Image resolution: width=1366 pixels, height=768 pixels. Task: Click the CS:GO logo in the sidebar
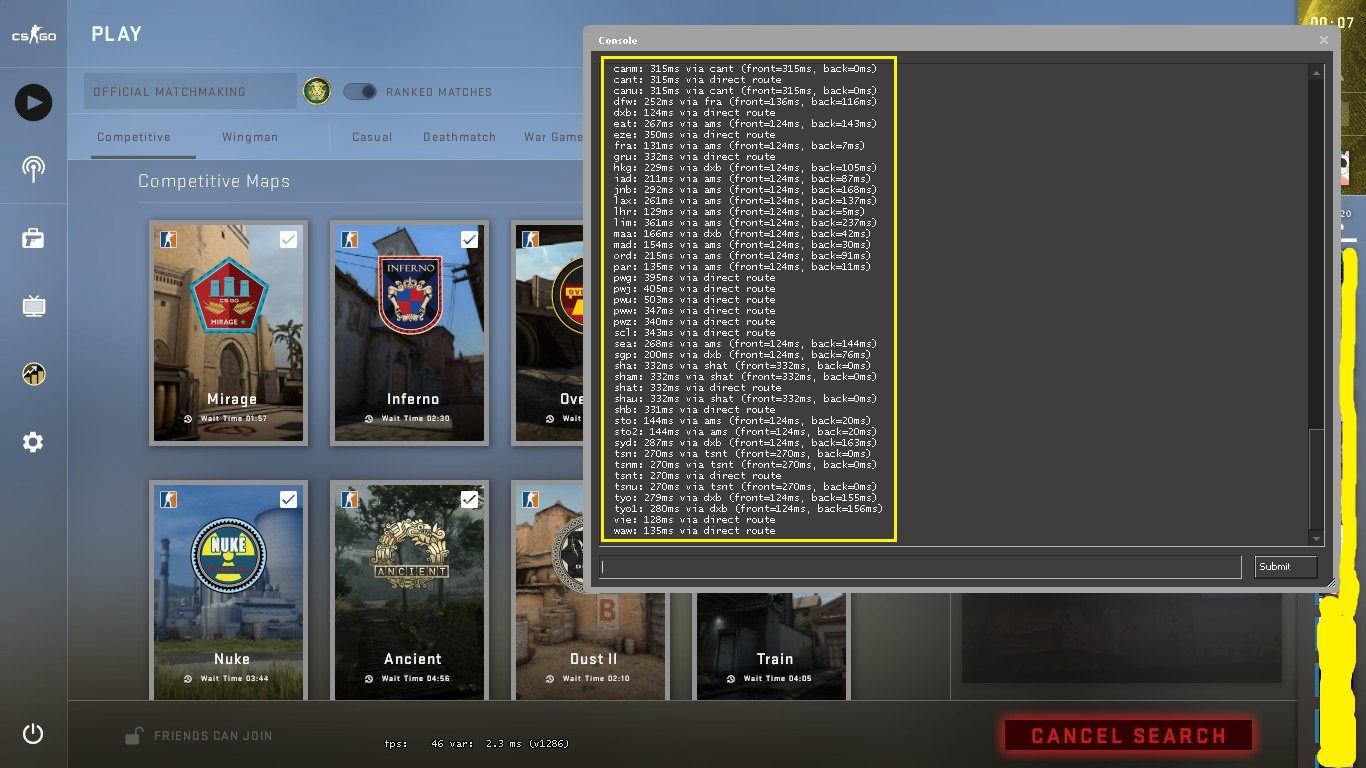[x=33, y=35]
